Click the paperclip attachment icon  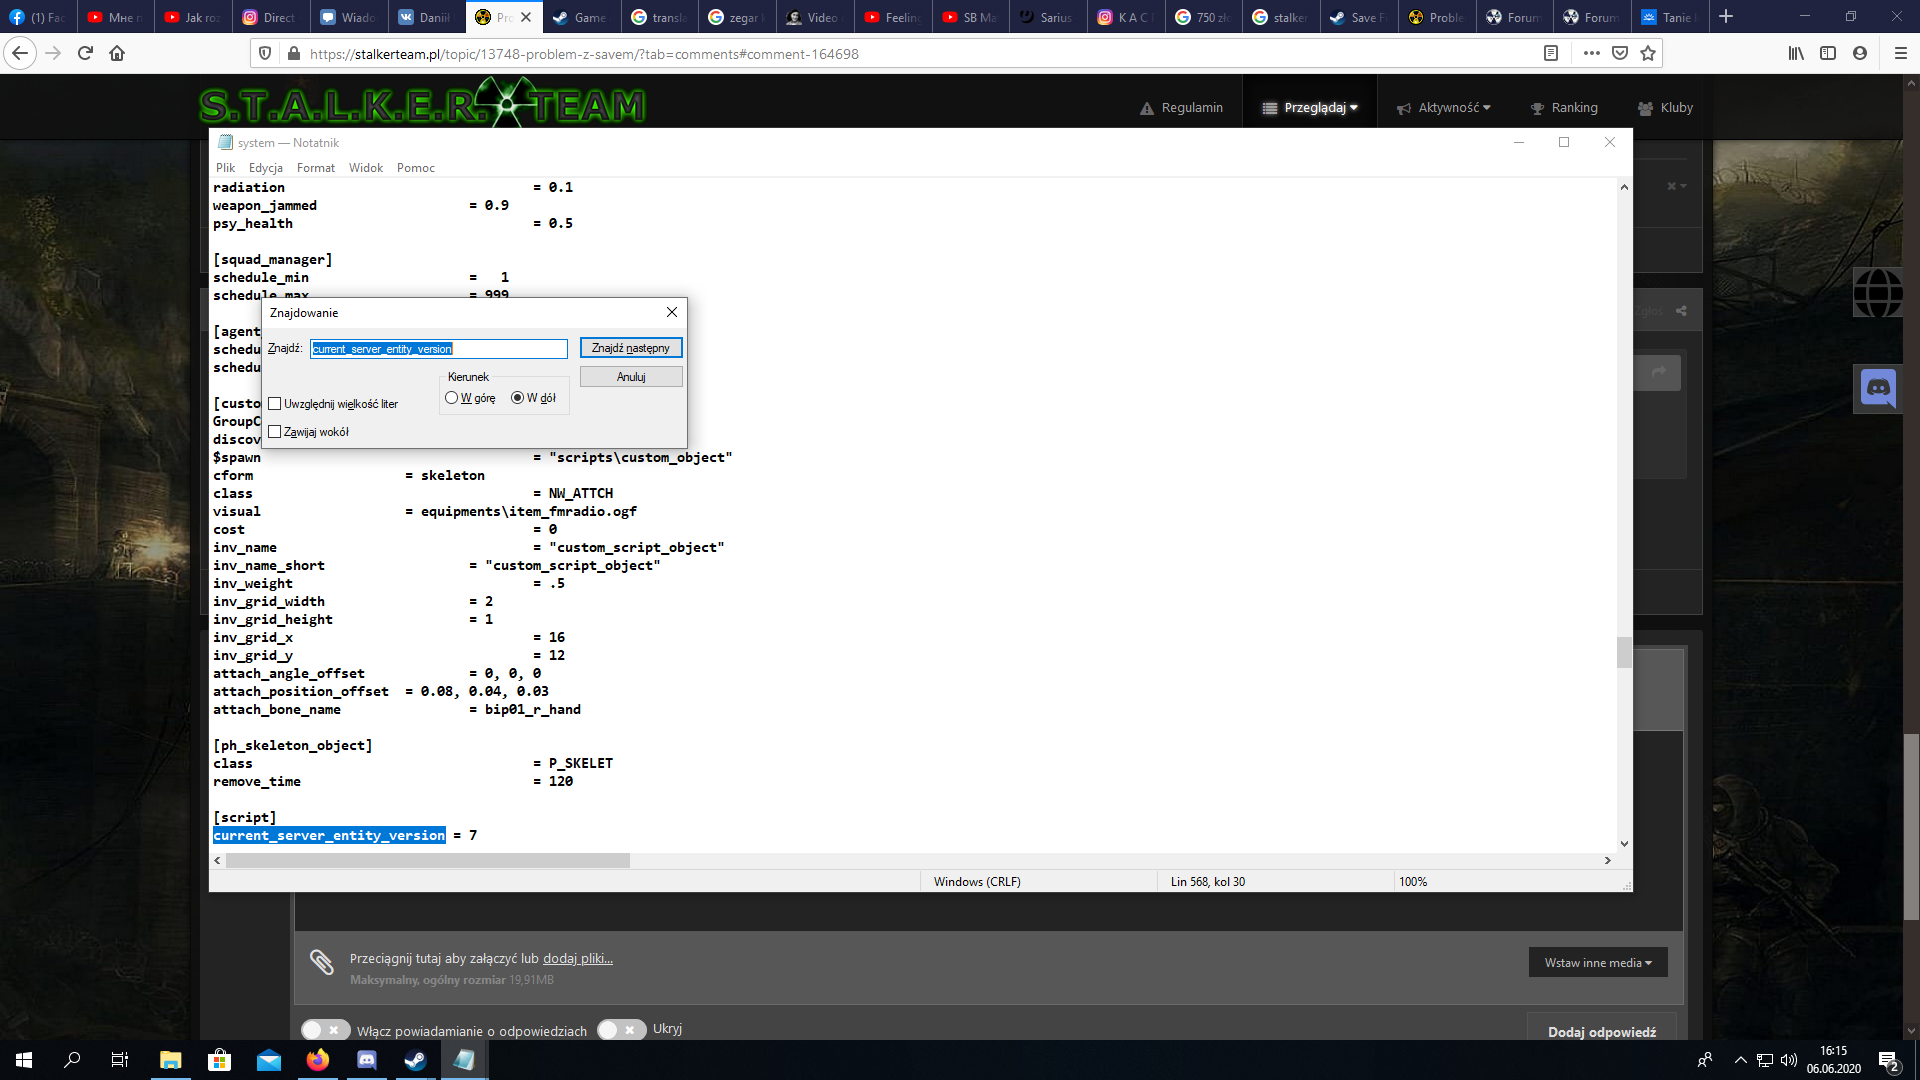pyautogui.click(x=321, y=962)
